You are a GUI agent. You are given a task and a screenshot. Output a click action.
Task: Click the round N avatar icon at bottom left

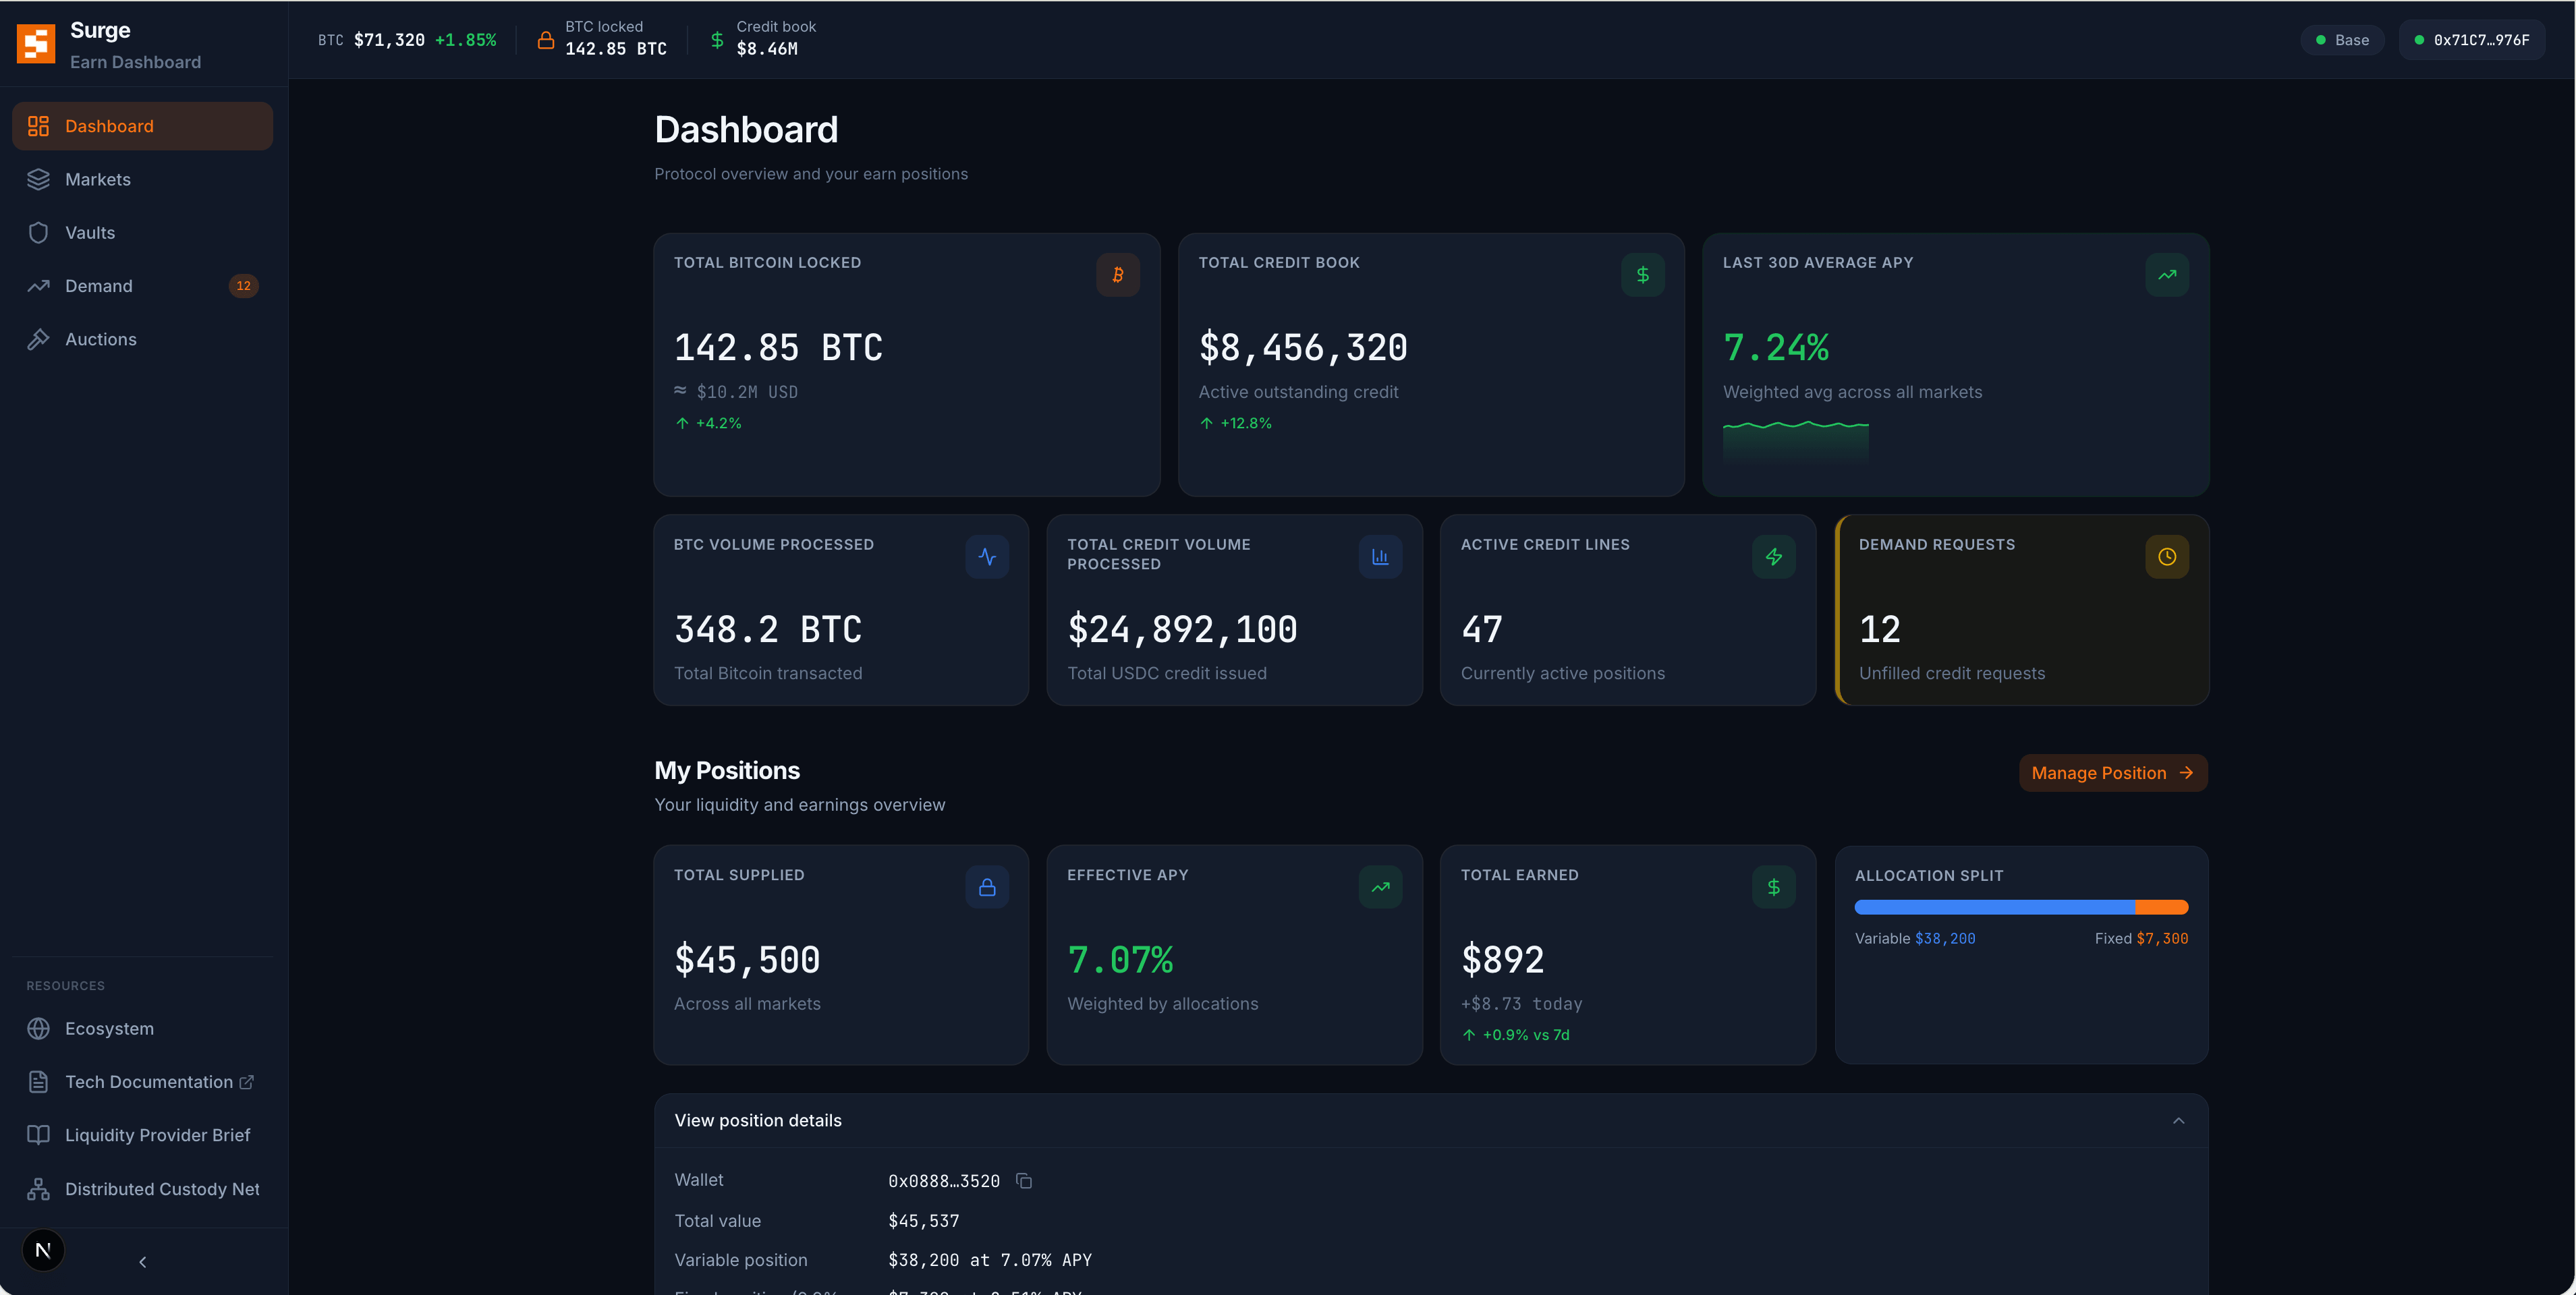click(x=43, y=1250)
